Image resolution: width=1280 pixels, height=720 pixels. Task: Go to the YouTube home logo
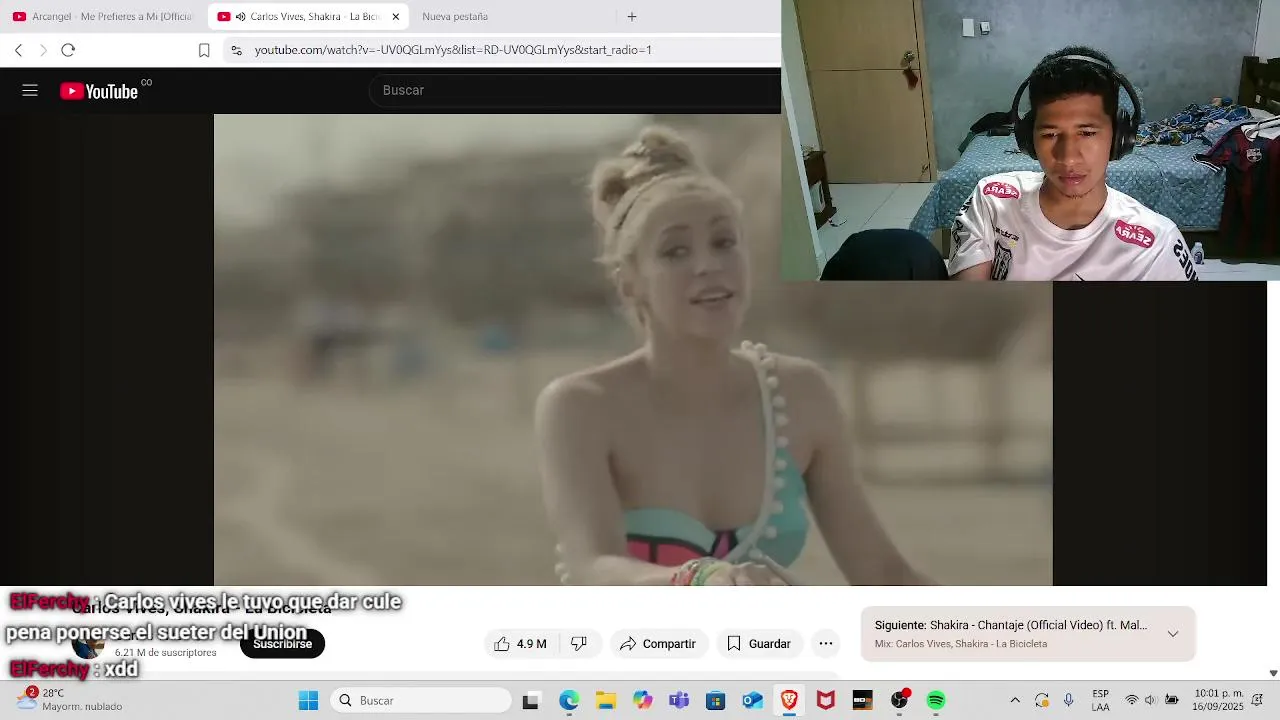coord(99,91)
